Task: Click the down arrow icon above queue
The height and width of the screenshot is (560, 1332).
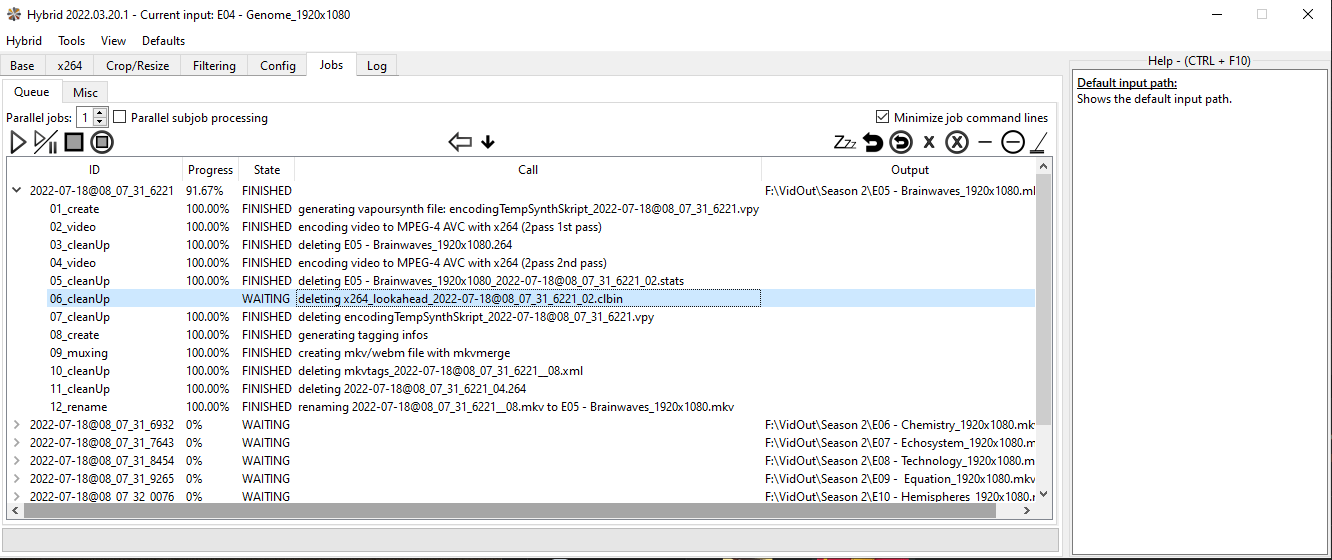Action: pyautogui.click(x=488, y=142)
